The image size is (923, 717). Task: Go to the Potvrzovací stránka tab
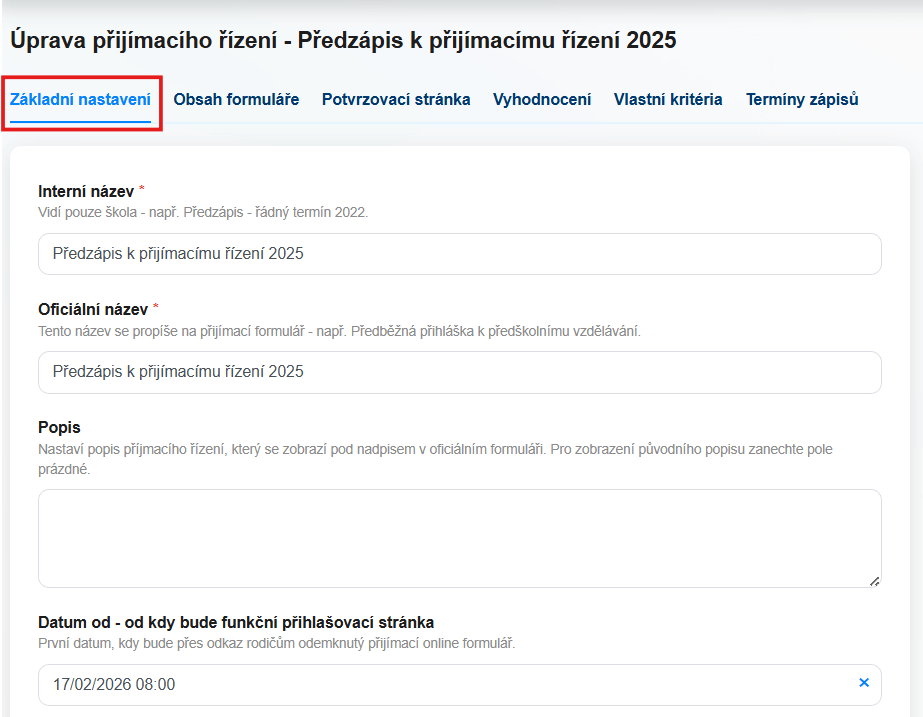point(396,100)
